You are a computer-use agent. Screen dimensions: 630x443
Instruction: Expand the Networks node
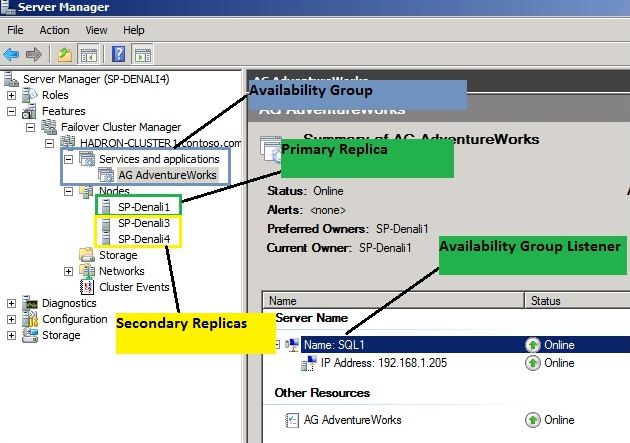coord(69,272)
